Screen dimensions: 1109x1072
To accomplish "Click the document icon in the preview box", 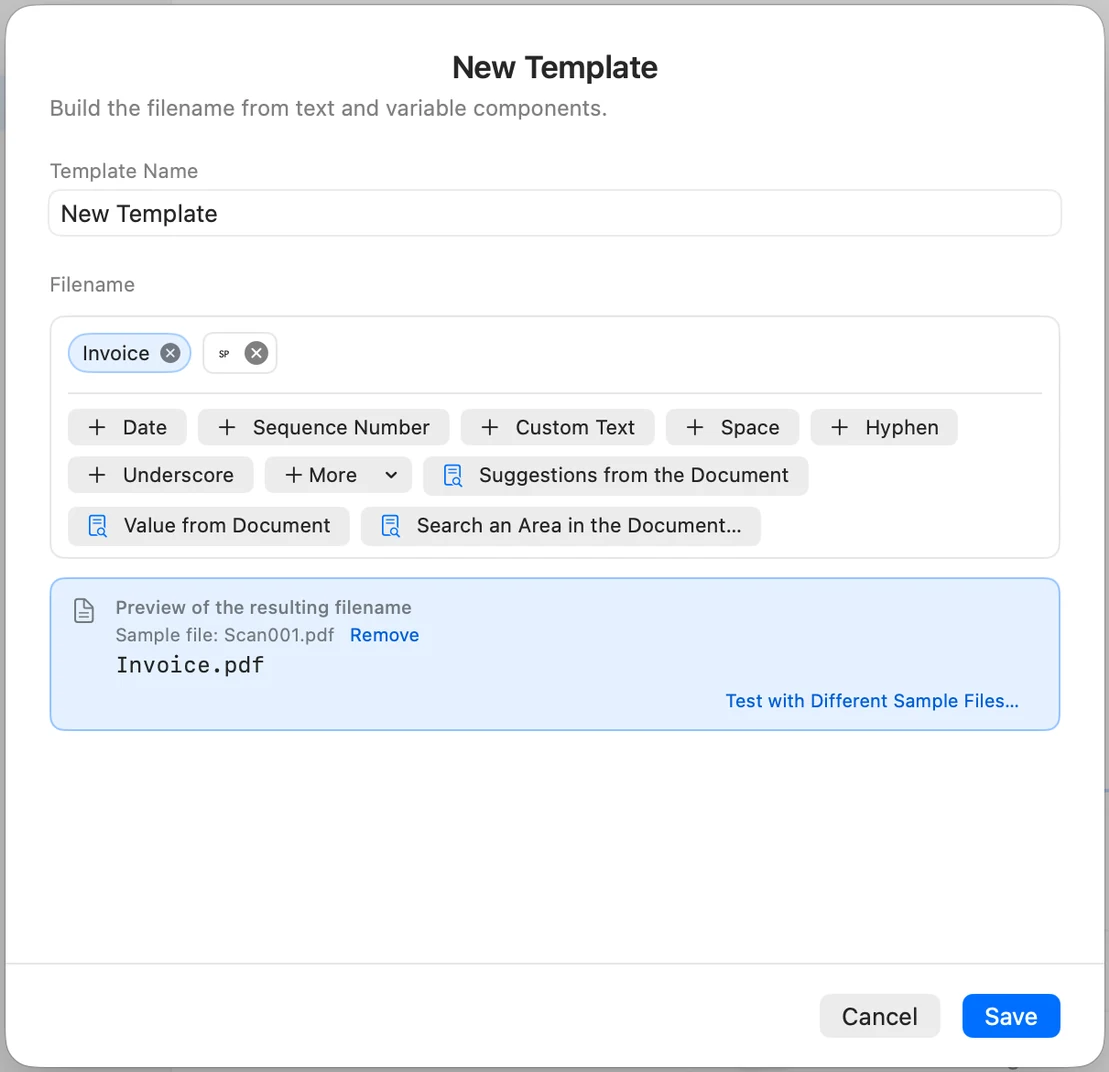I will (x=84, y=610).
